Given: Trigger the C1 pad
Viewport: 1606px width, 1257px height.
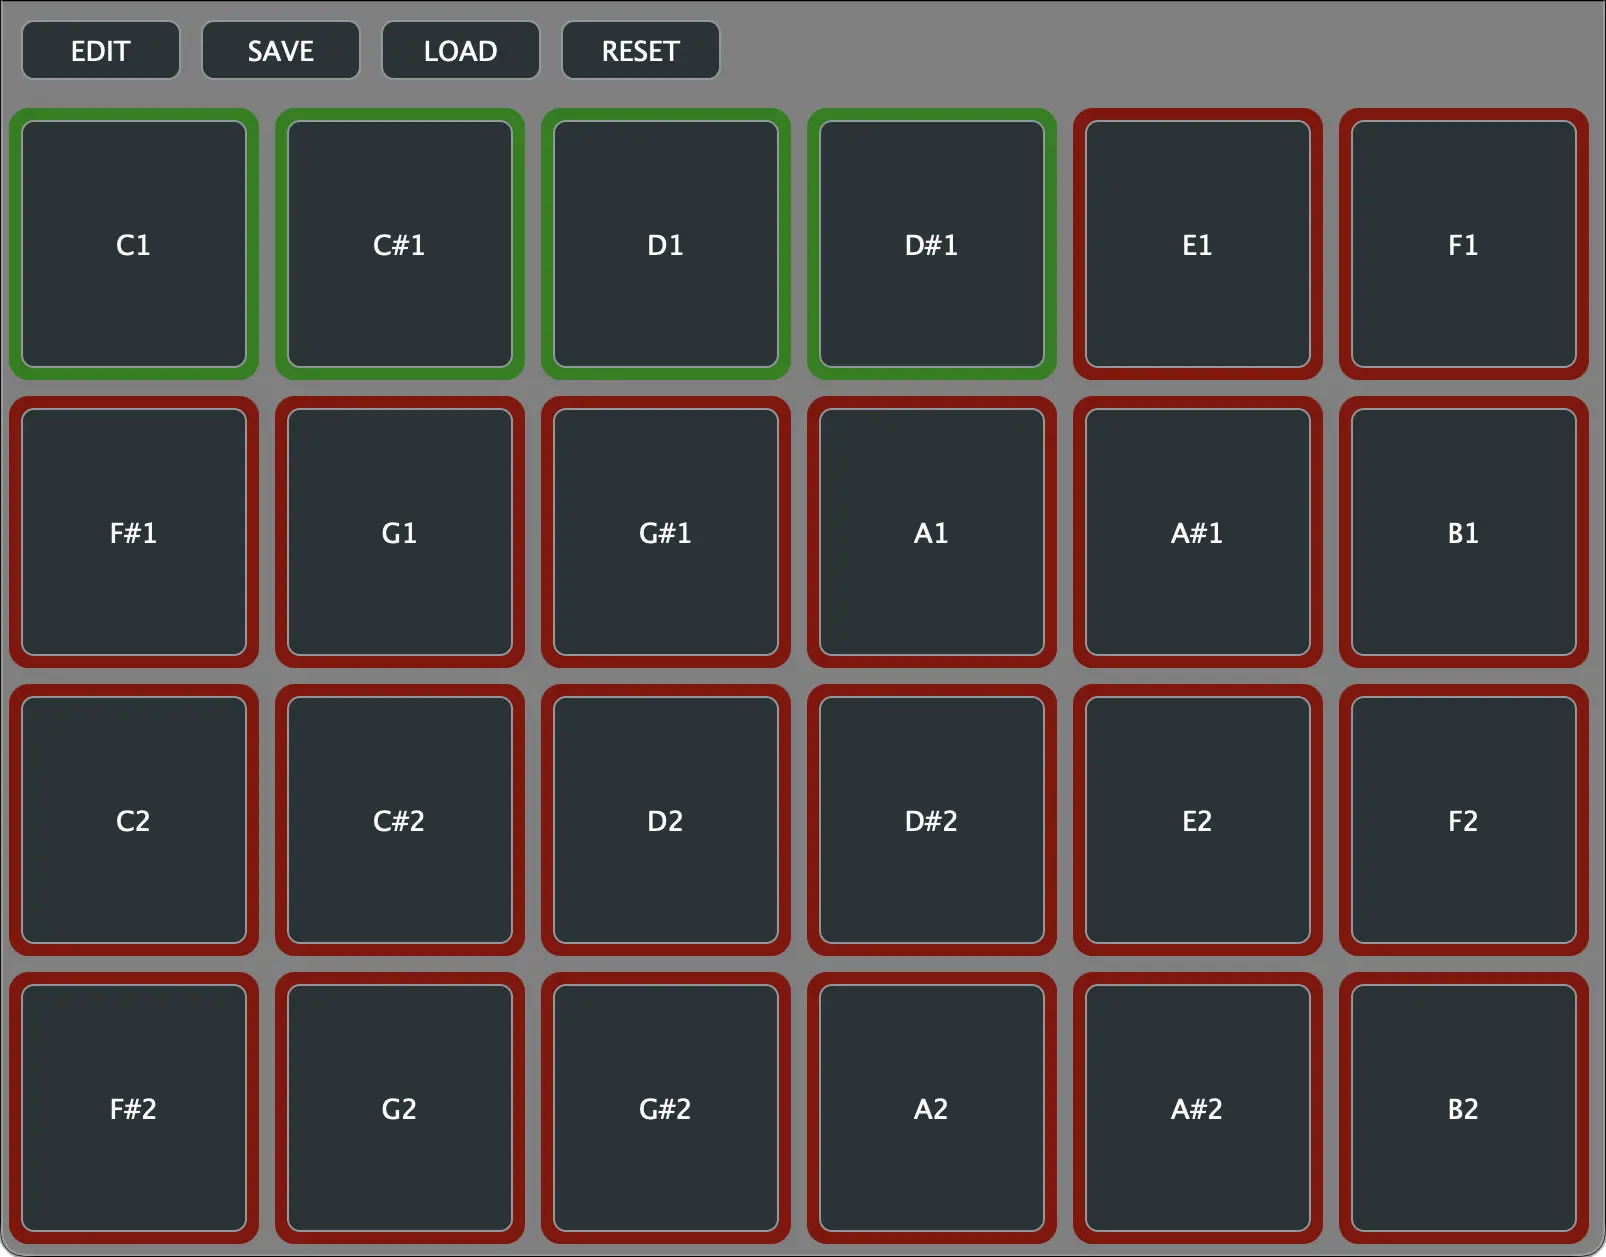Looking at the screenshot, I should (134, 243).
